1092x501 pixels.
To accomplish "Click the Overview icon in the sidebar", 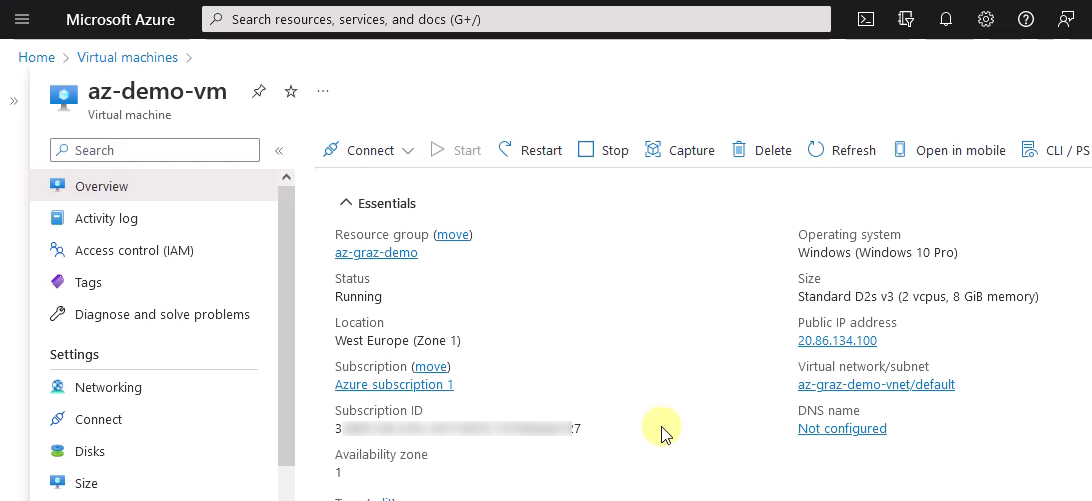I will pyautogui.click(x=57, y=185).
